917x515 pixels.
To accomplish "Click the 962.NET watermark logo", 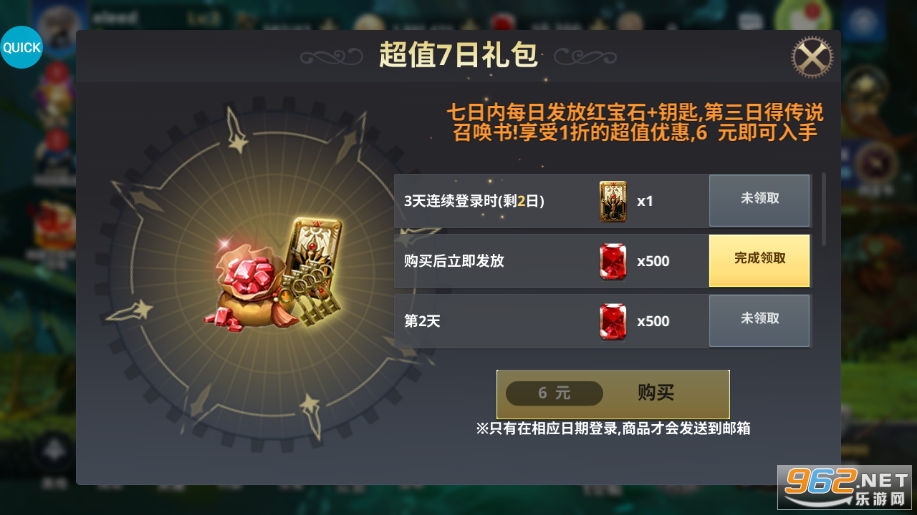I will pos(844,486).
